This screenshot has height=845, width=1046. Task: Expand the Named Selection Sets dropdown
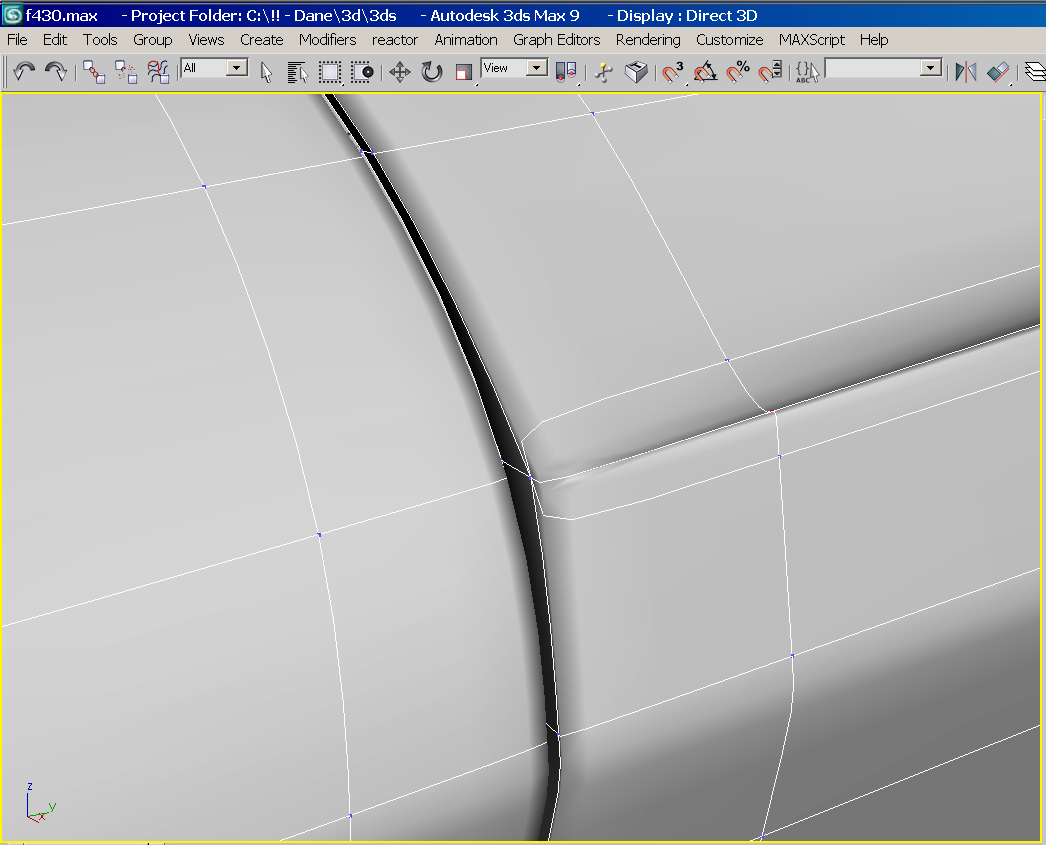931,68
